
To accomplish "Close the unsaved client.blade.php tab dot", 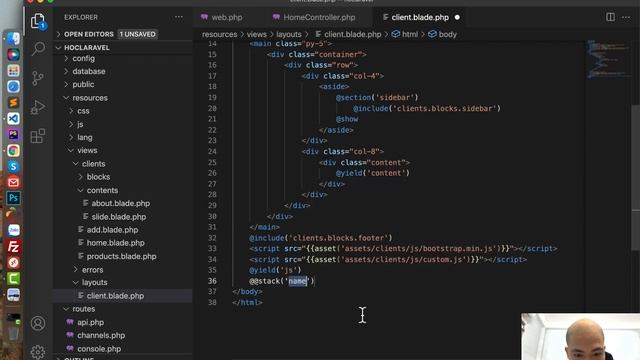I will pos(457,18).
